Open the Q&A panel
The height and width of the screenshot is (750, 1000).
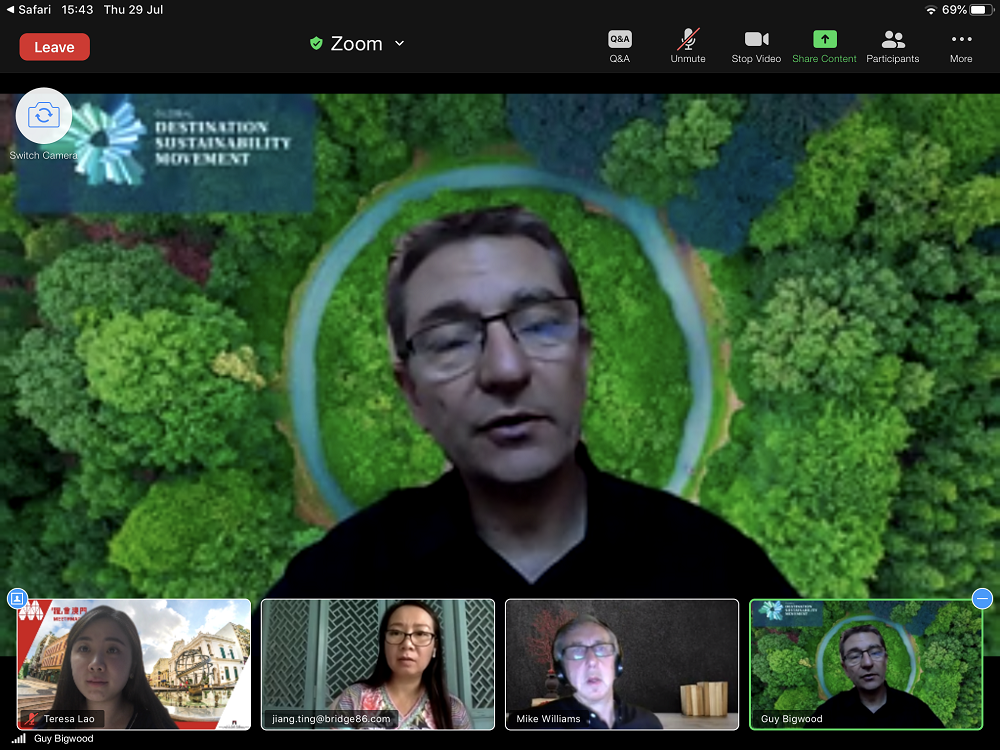tap(619, 45)
